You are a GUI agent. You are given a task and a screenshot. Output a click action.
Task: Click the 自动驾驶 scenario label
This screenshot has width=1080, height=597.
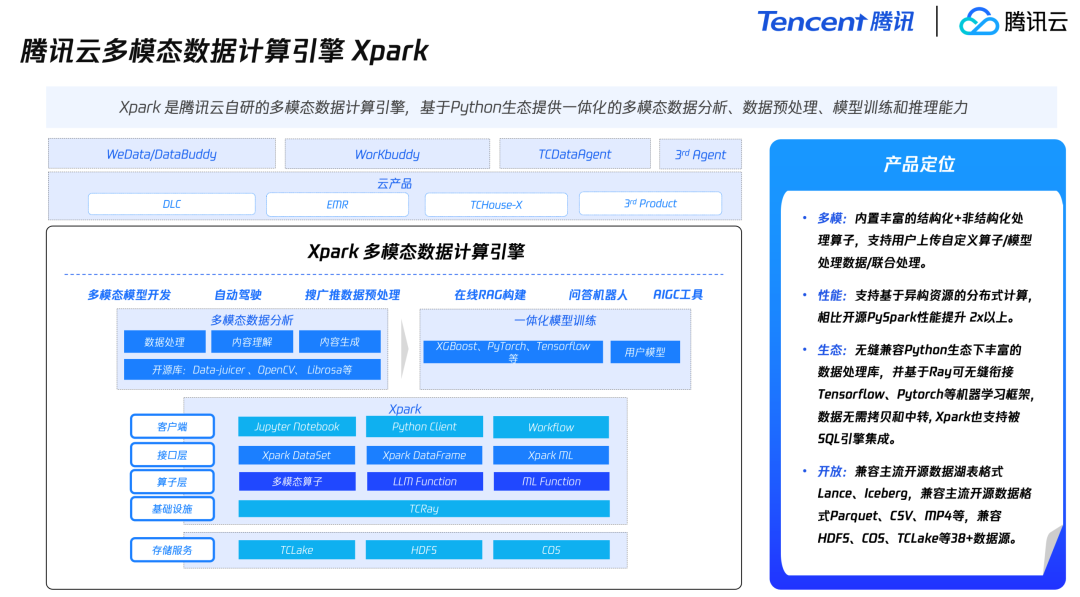pyautogui.click(x=238, y=295)
